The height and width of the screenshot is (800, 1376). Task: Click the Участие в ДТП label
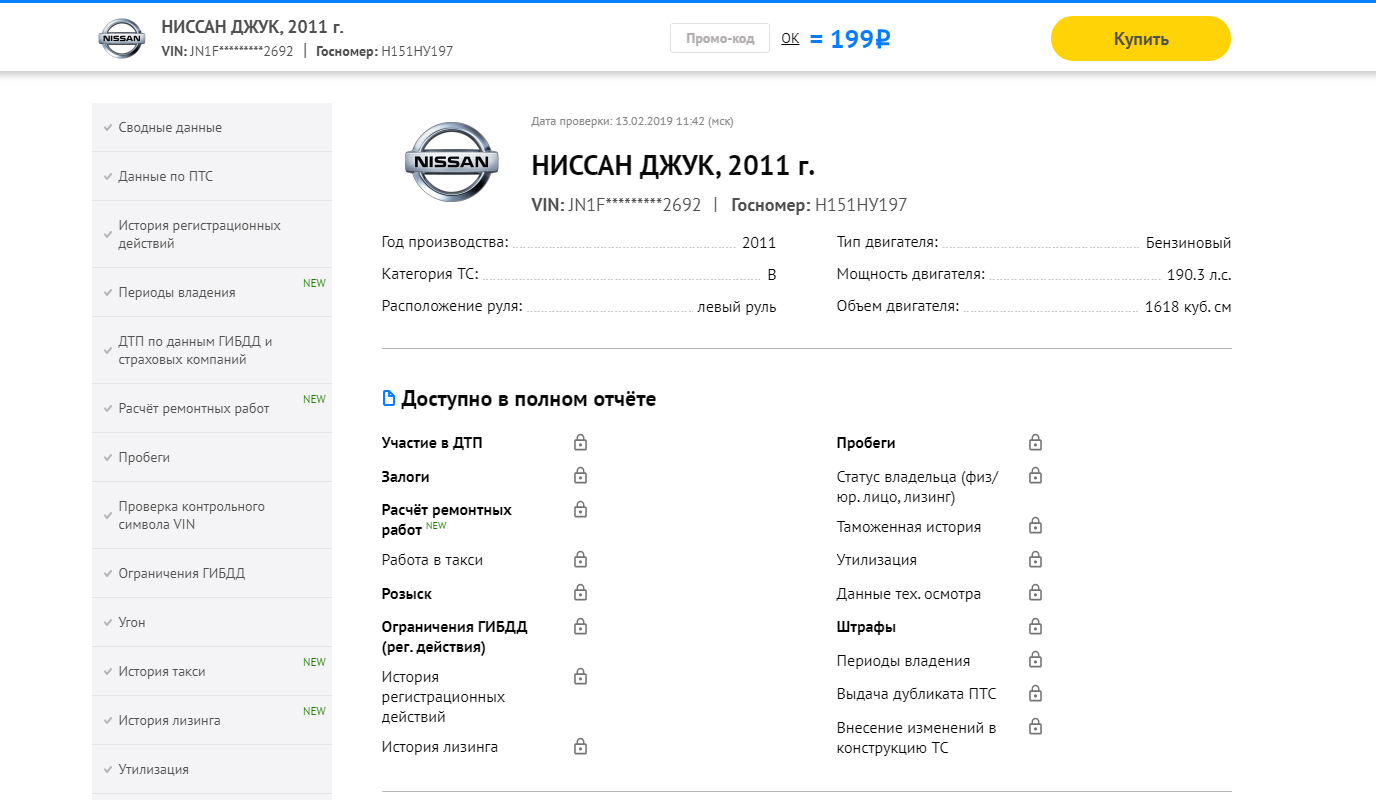click(x=432, y=442)
